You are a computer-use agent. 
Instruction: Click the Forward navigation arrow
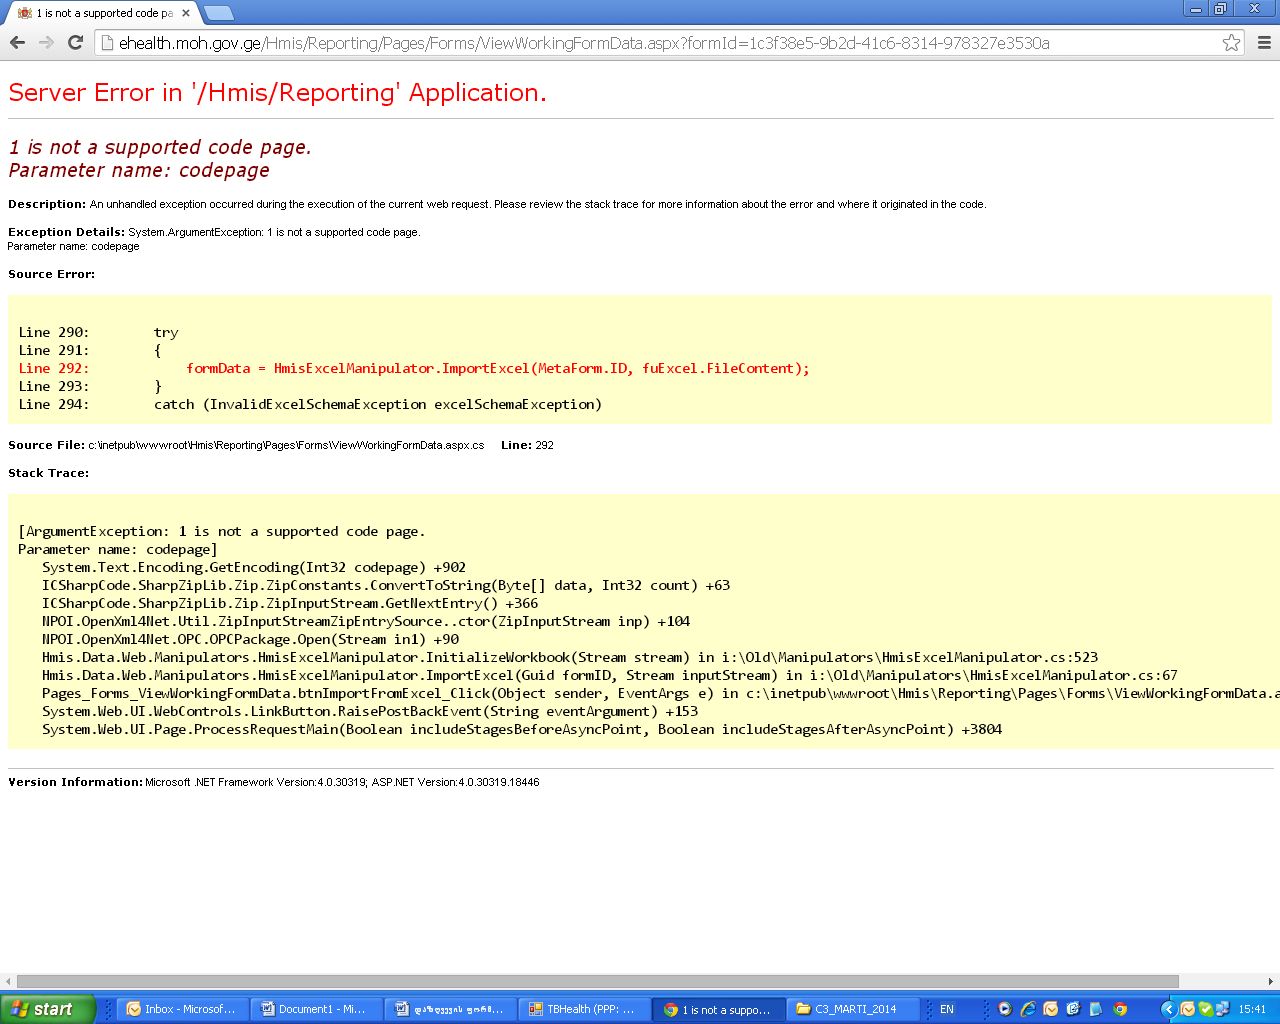click(46, 42)
